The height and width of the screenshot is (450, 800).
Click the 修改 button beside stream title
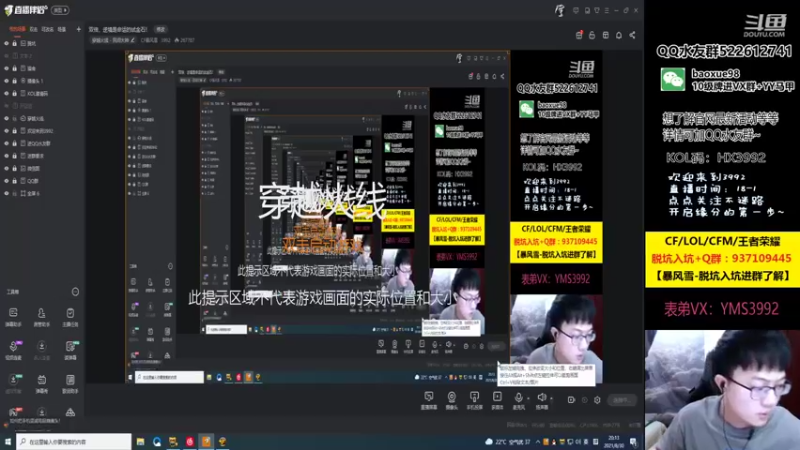click(x=161, y=29)
